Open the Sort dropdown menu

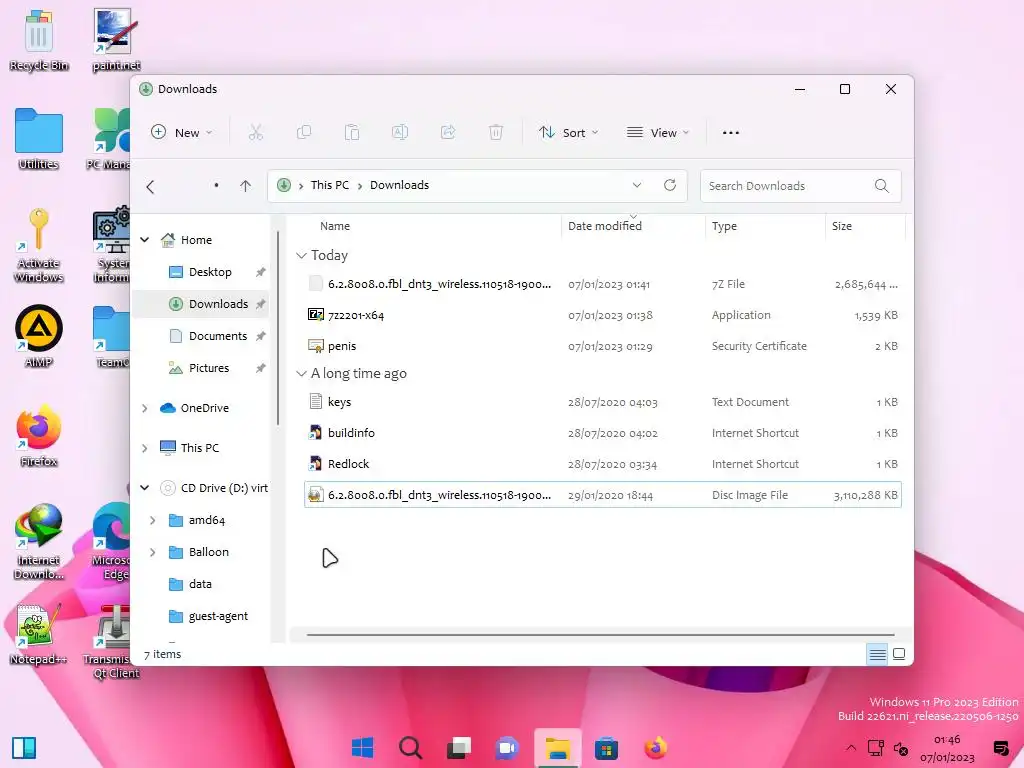tap(568, 133)
